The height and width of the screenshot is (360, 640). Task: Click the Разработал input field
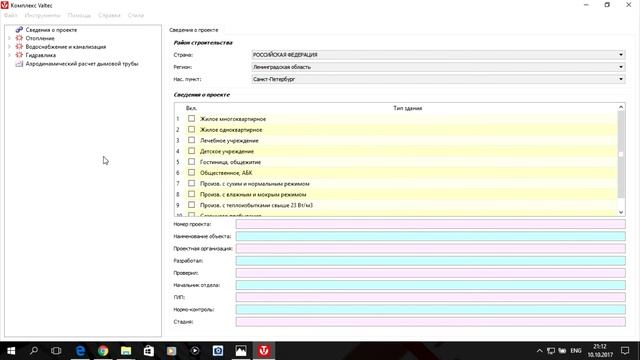(431, 260)
